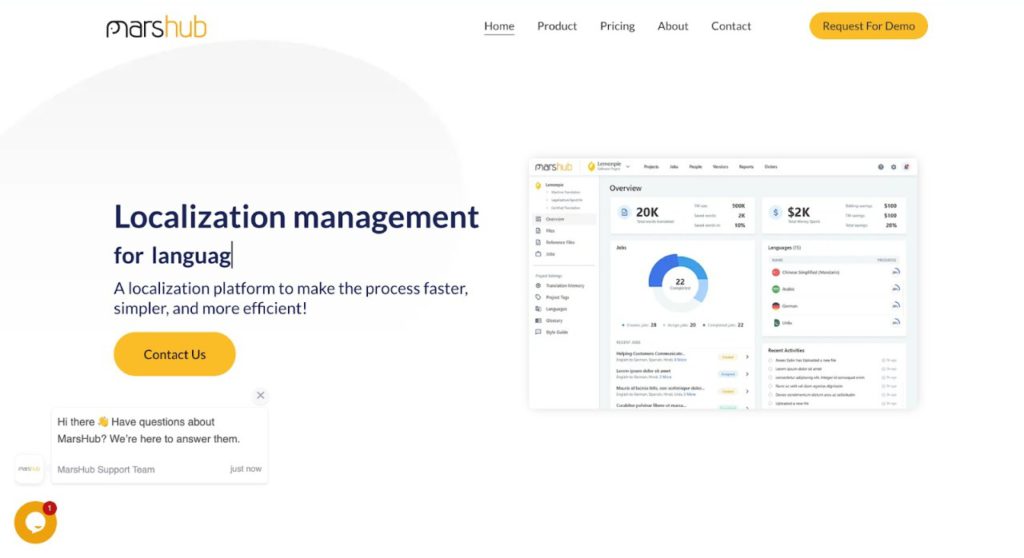Dismiss the MarsHub support chat popup
Viewport: 1024px width, 558px height.
coord(261,395)
